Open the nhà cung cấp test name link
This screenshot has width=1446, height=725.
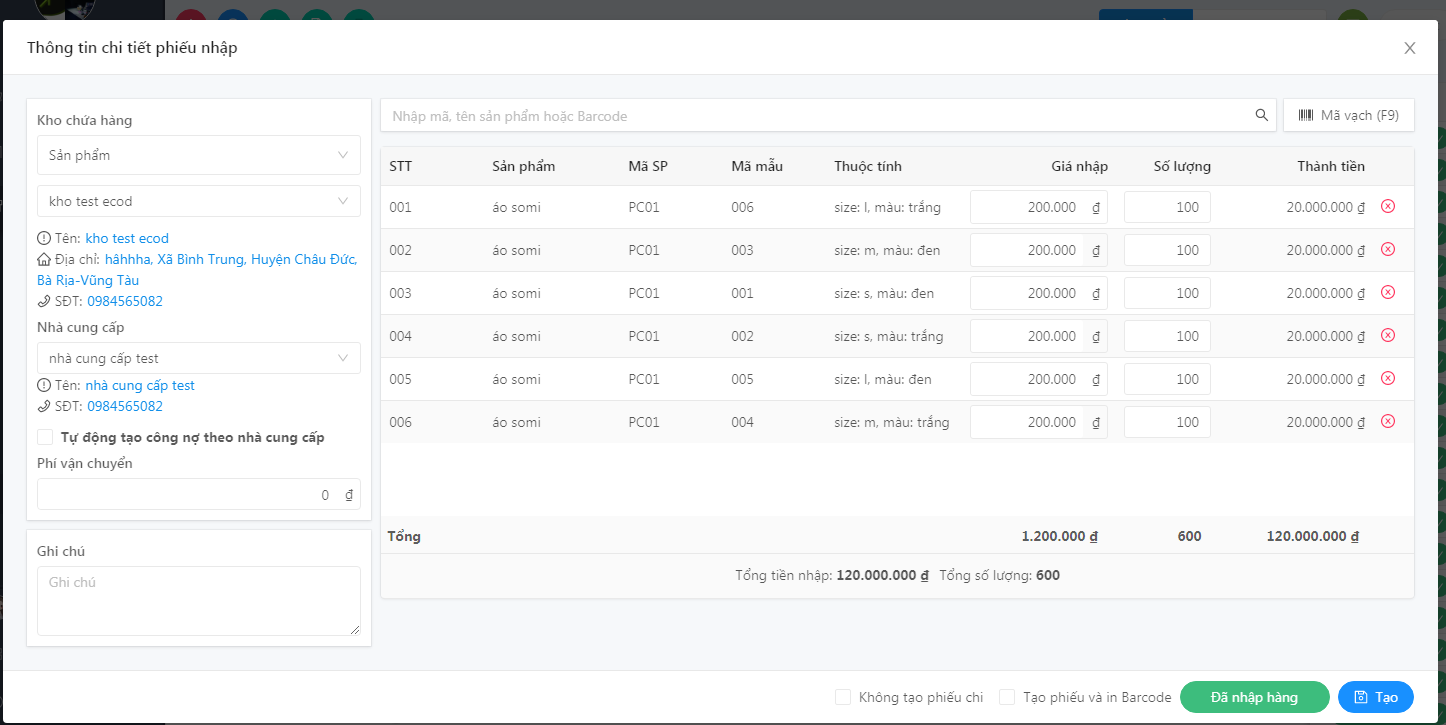pos(140,386)
